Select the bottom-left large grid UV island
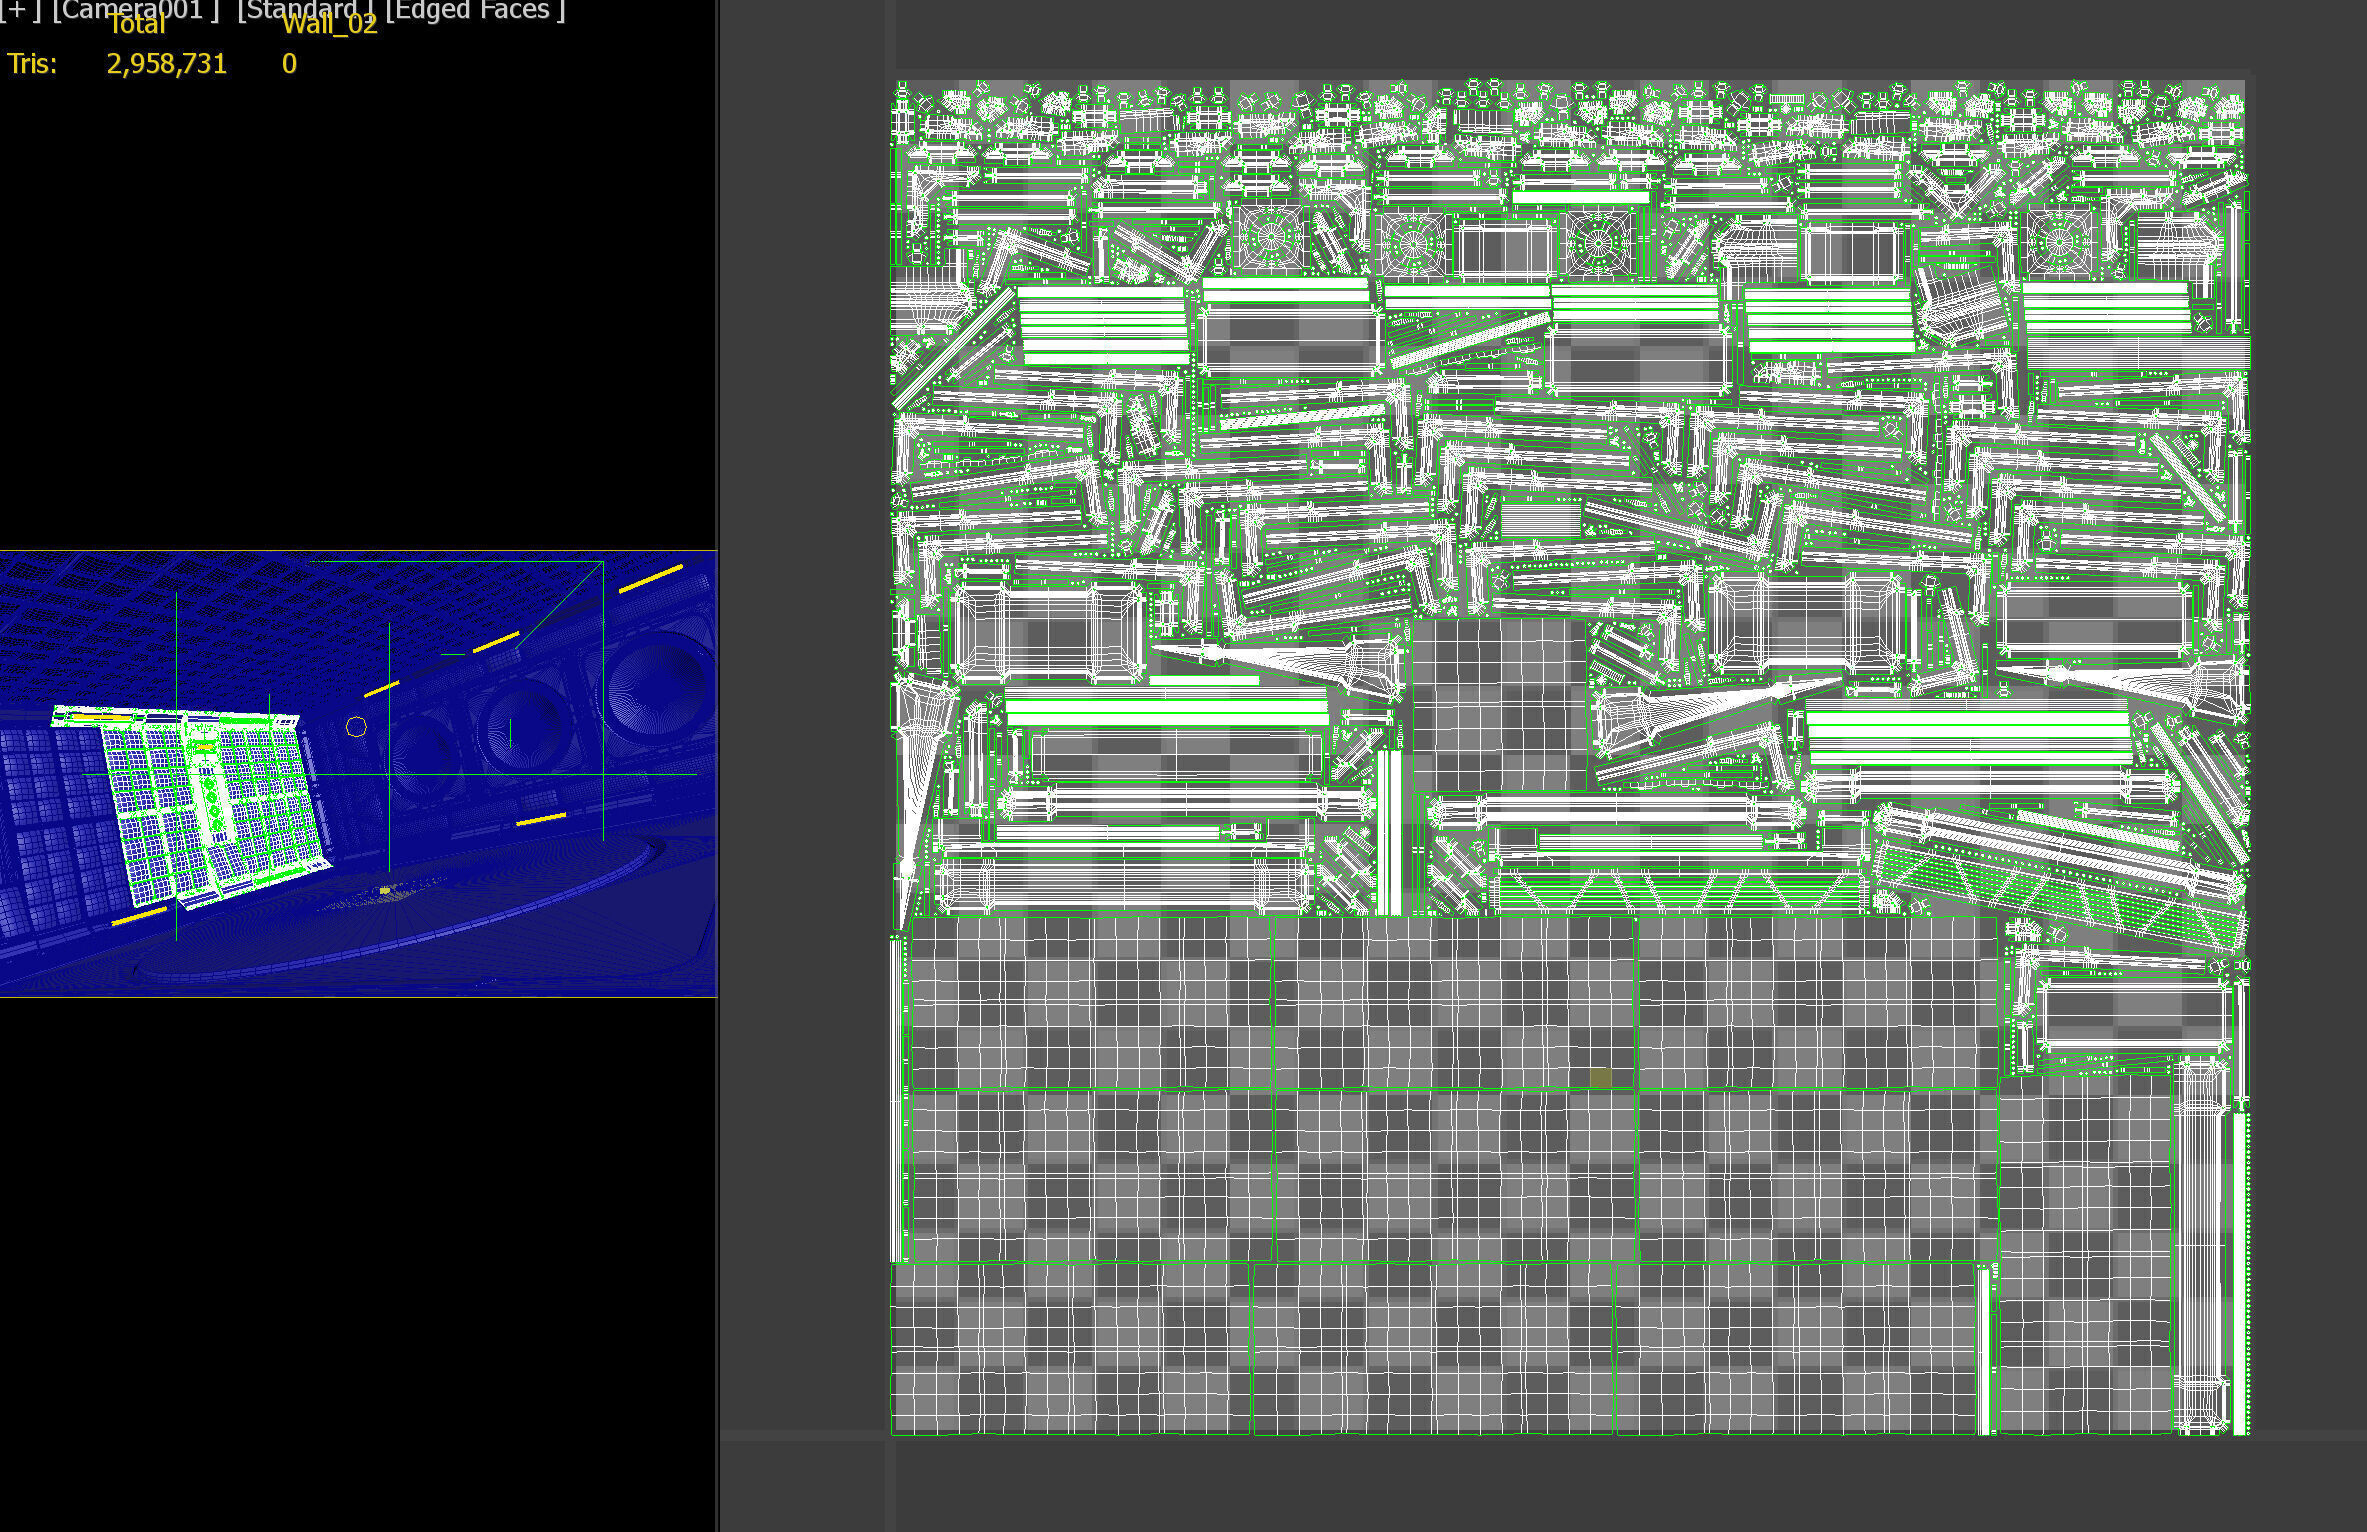This screenshot has height=1532, width=2367. point(1070,1348)
